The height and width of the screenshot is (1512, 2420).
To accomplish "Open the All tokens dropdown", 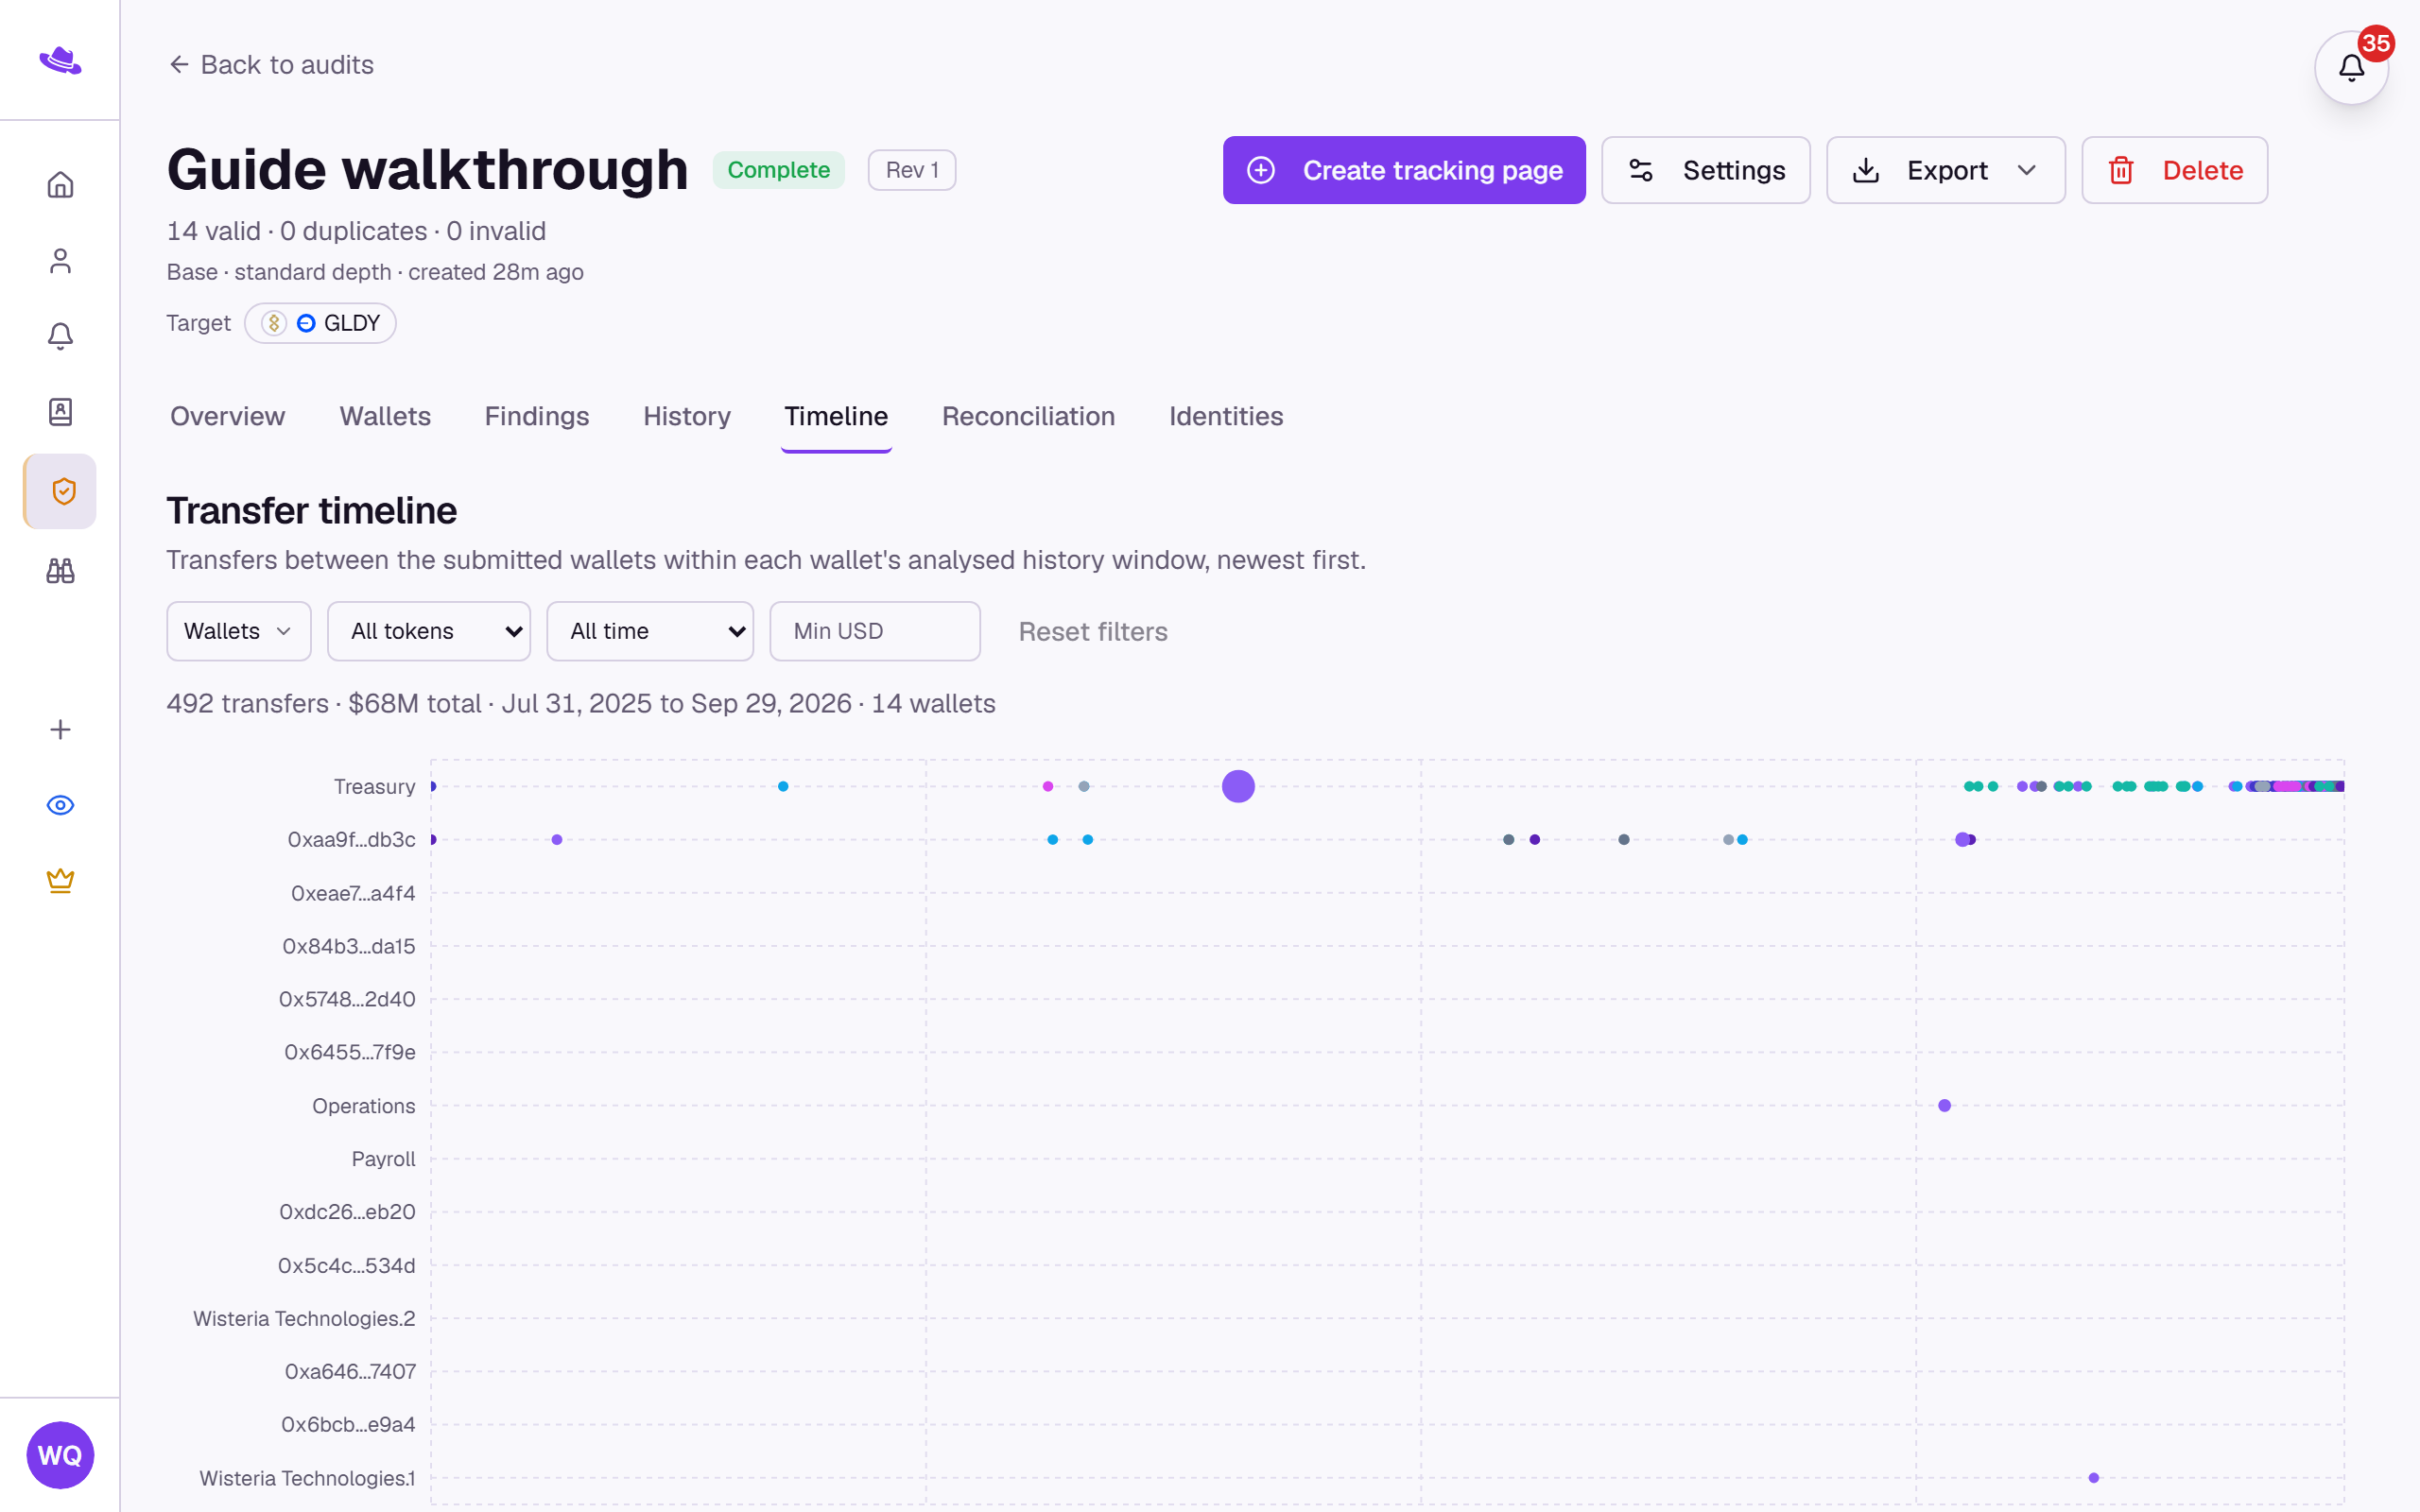I will tap(429, 631).
